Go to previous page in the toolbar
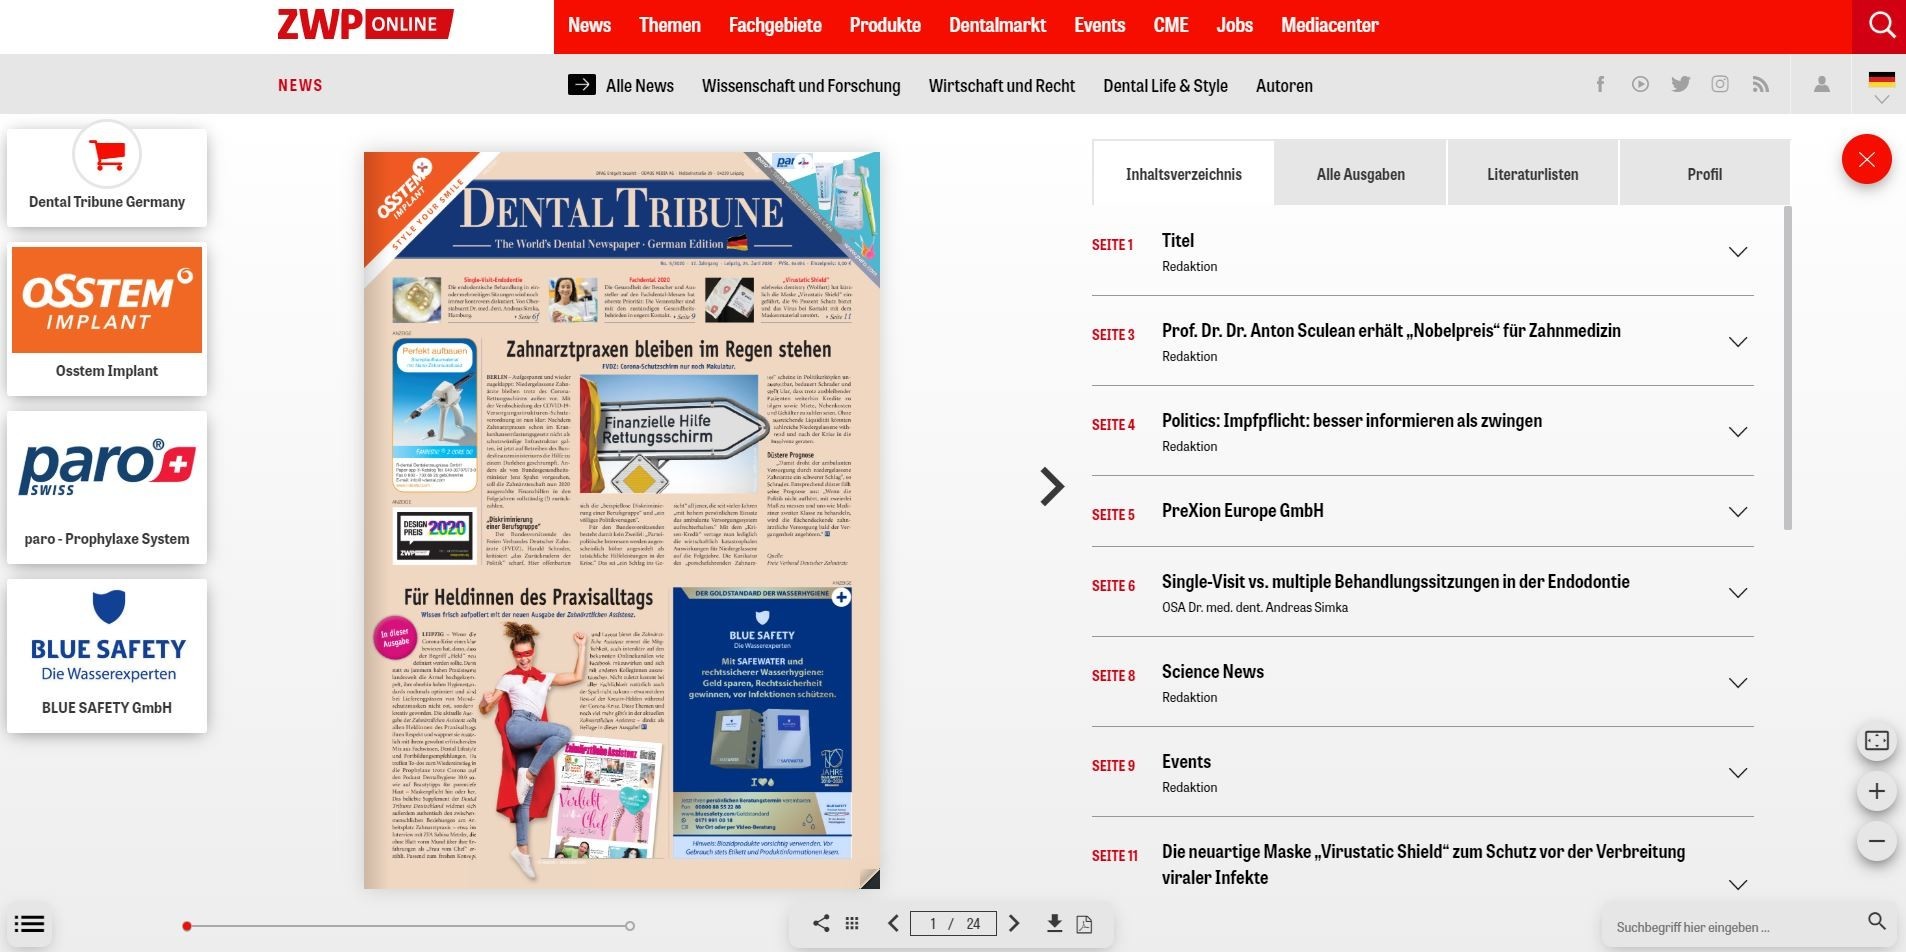 coord(893,923)
